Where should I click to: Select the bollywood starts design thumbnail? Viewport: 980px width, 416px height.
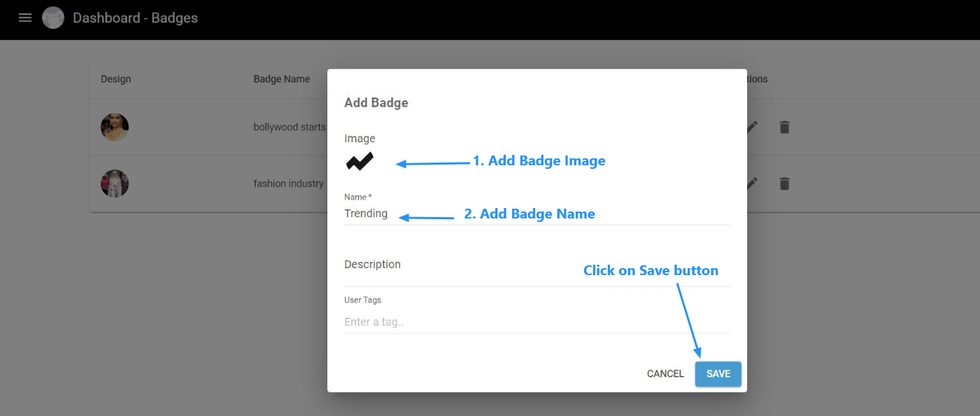tap(115, 127)
